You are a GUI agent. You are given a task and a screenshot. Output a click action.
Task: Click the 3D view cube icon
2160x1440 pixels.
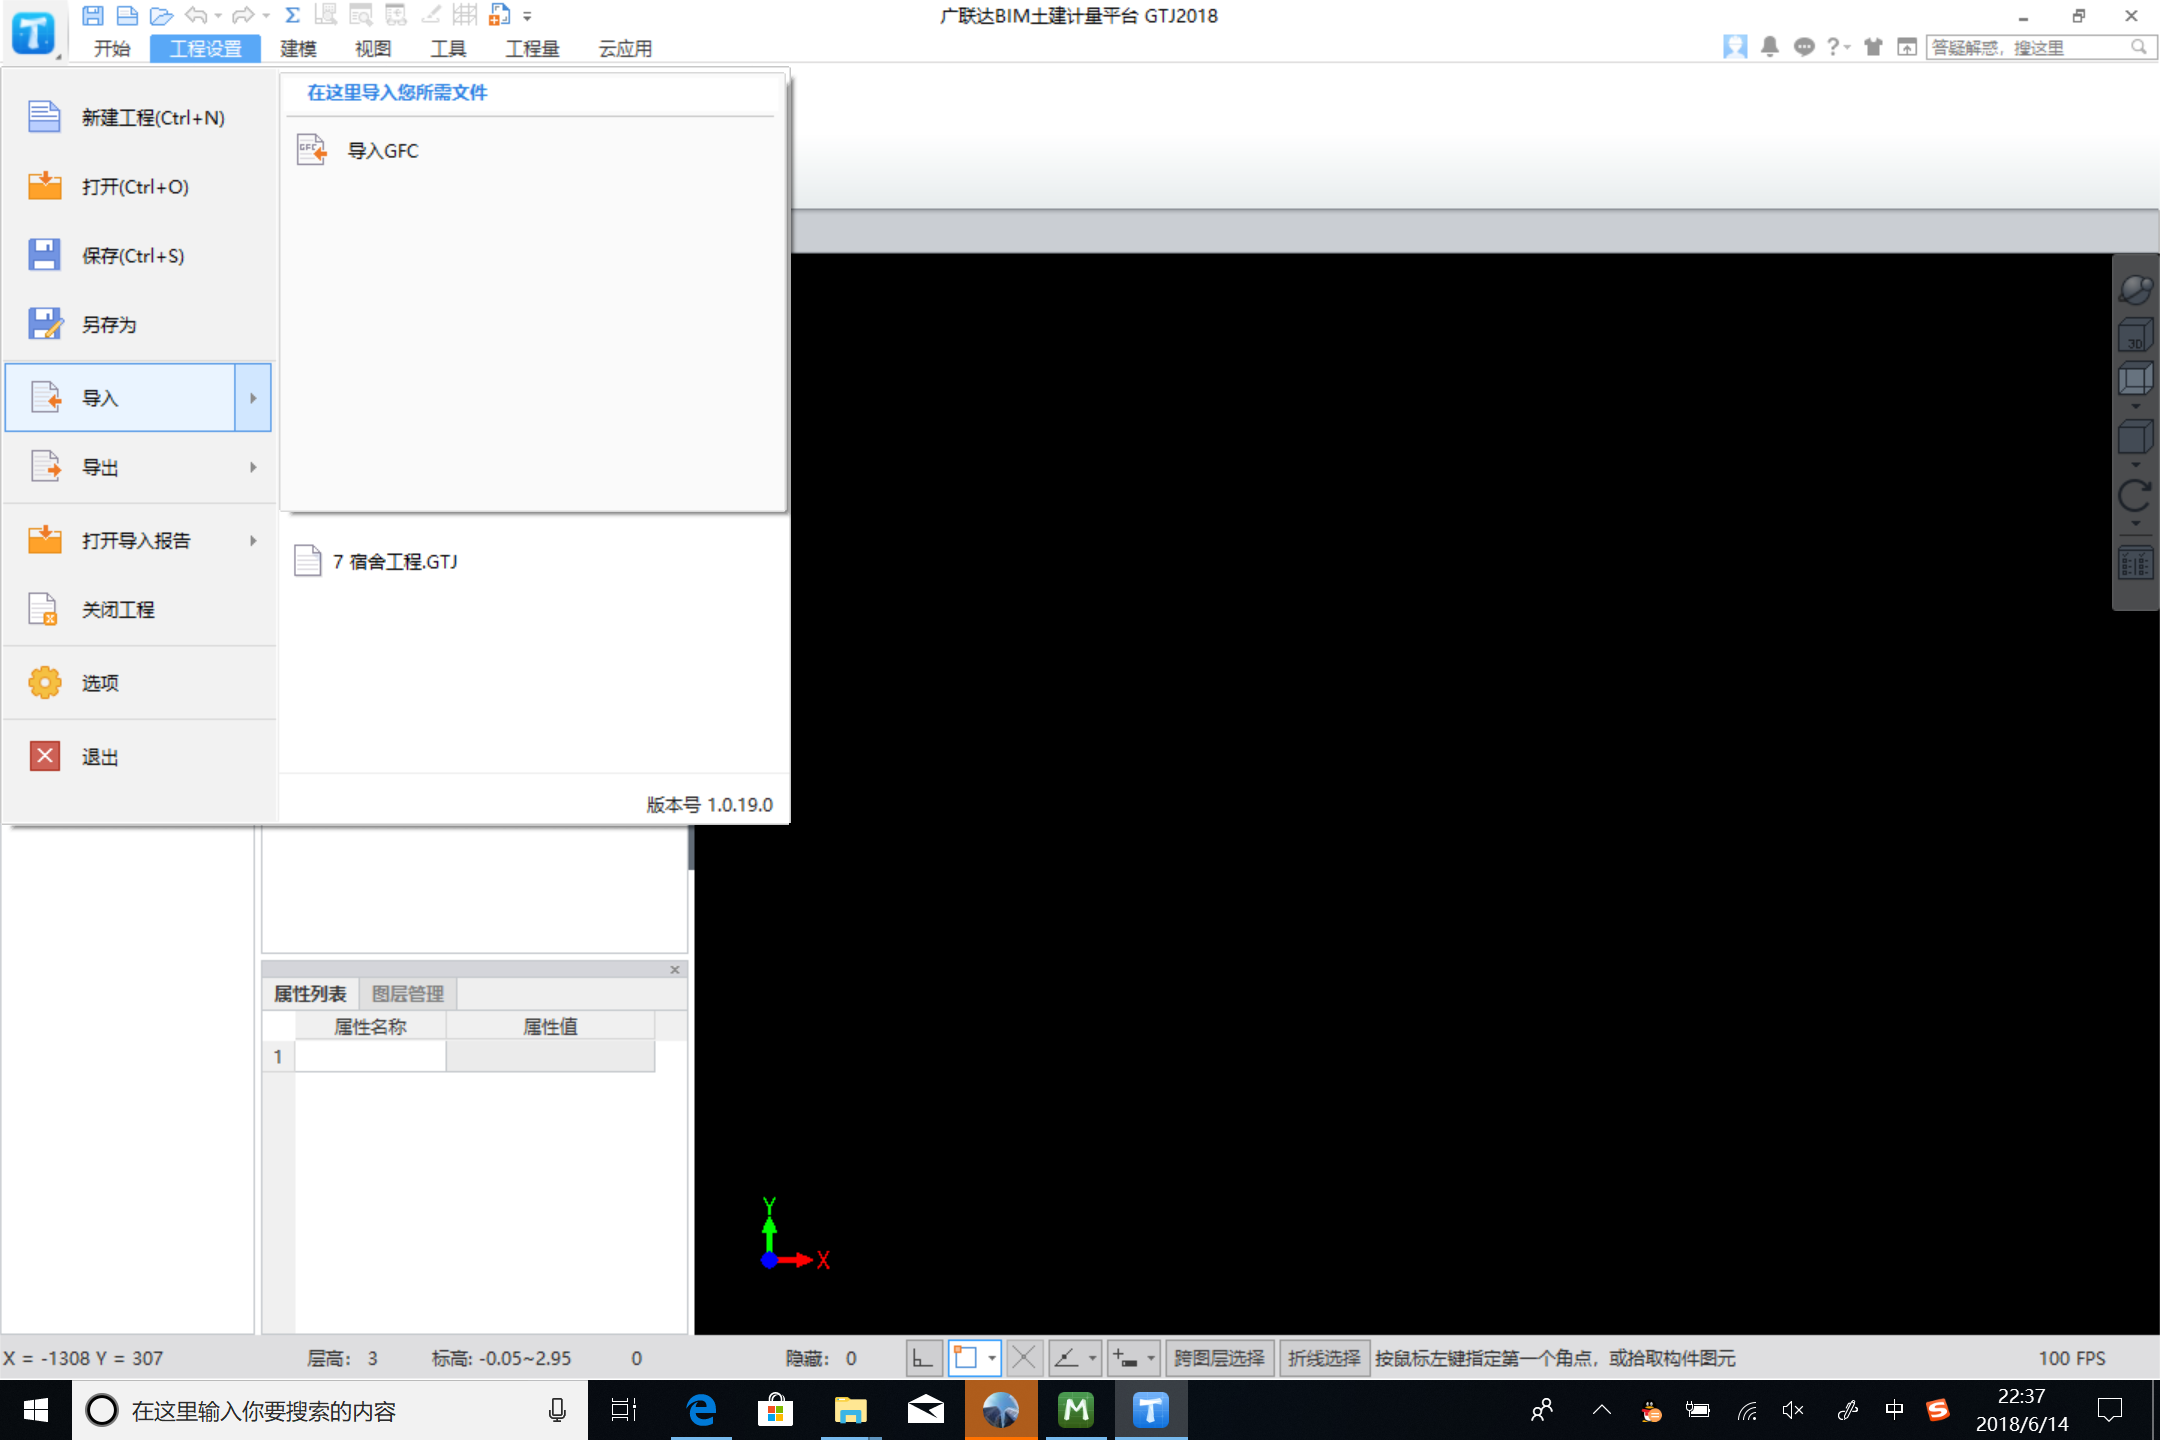[2135, 335]
